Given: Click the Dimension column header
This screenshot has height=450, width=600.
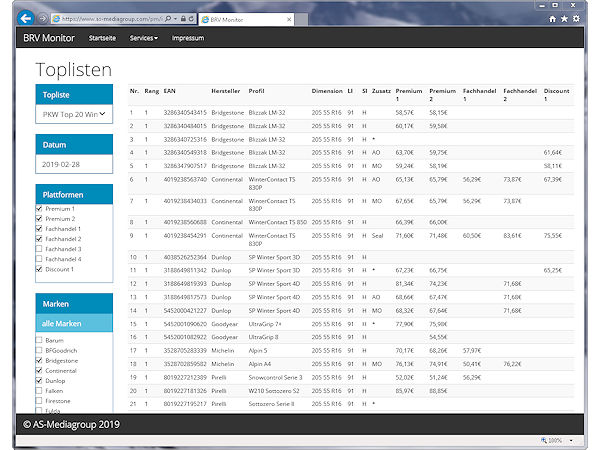Looking at the screenshot, I should tap(327, 91).
